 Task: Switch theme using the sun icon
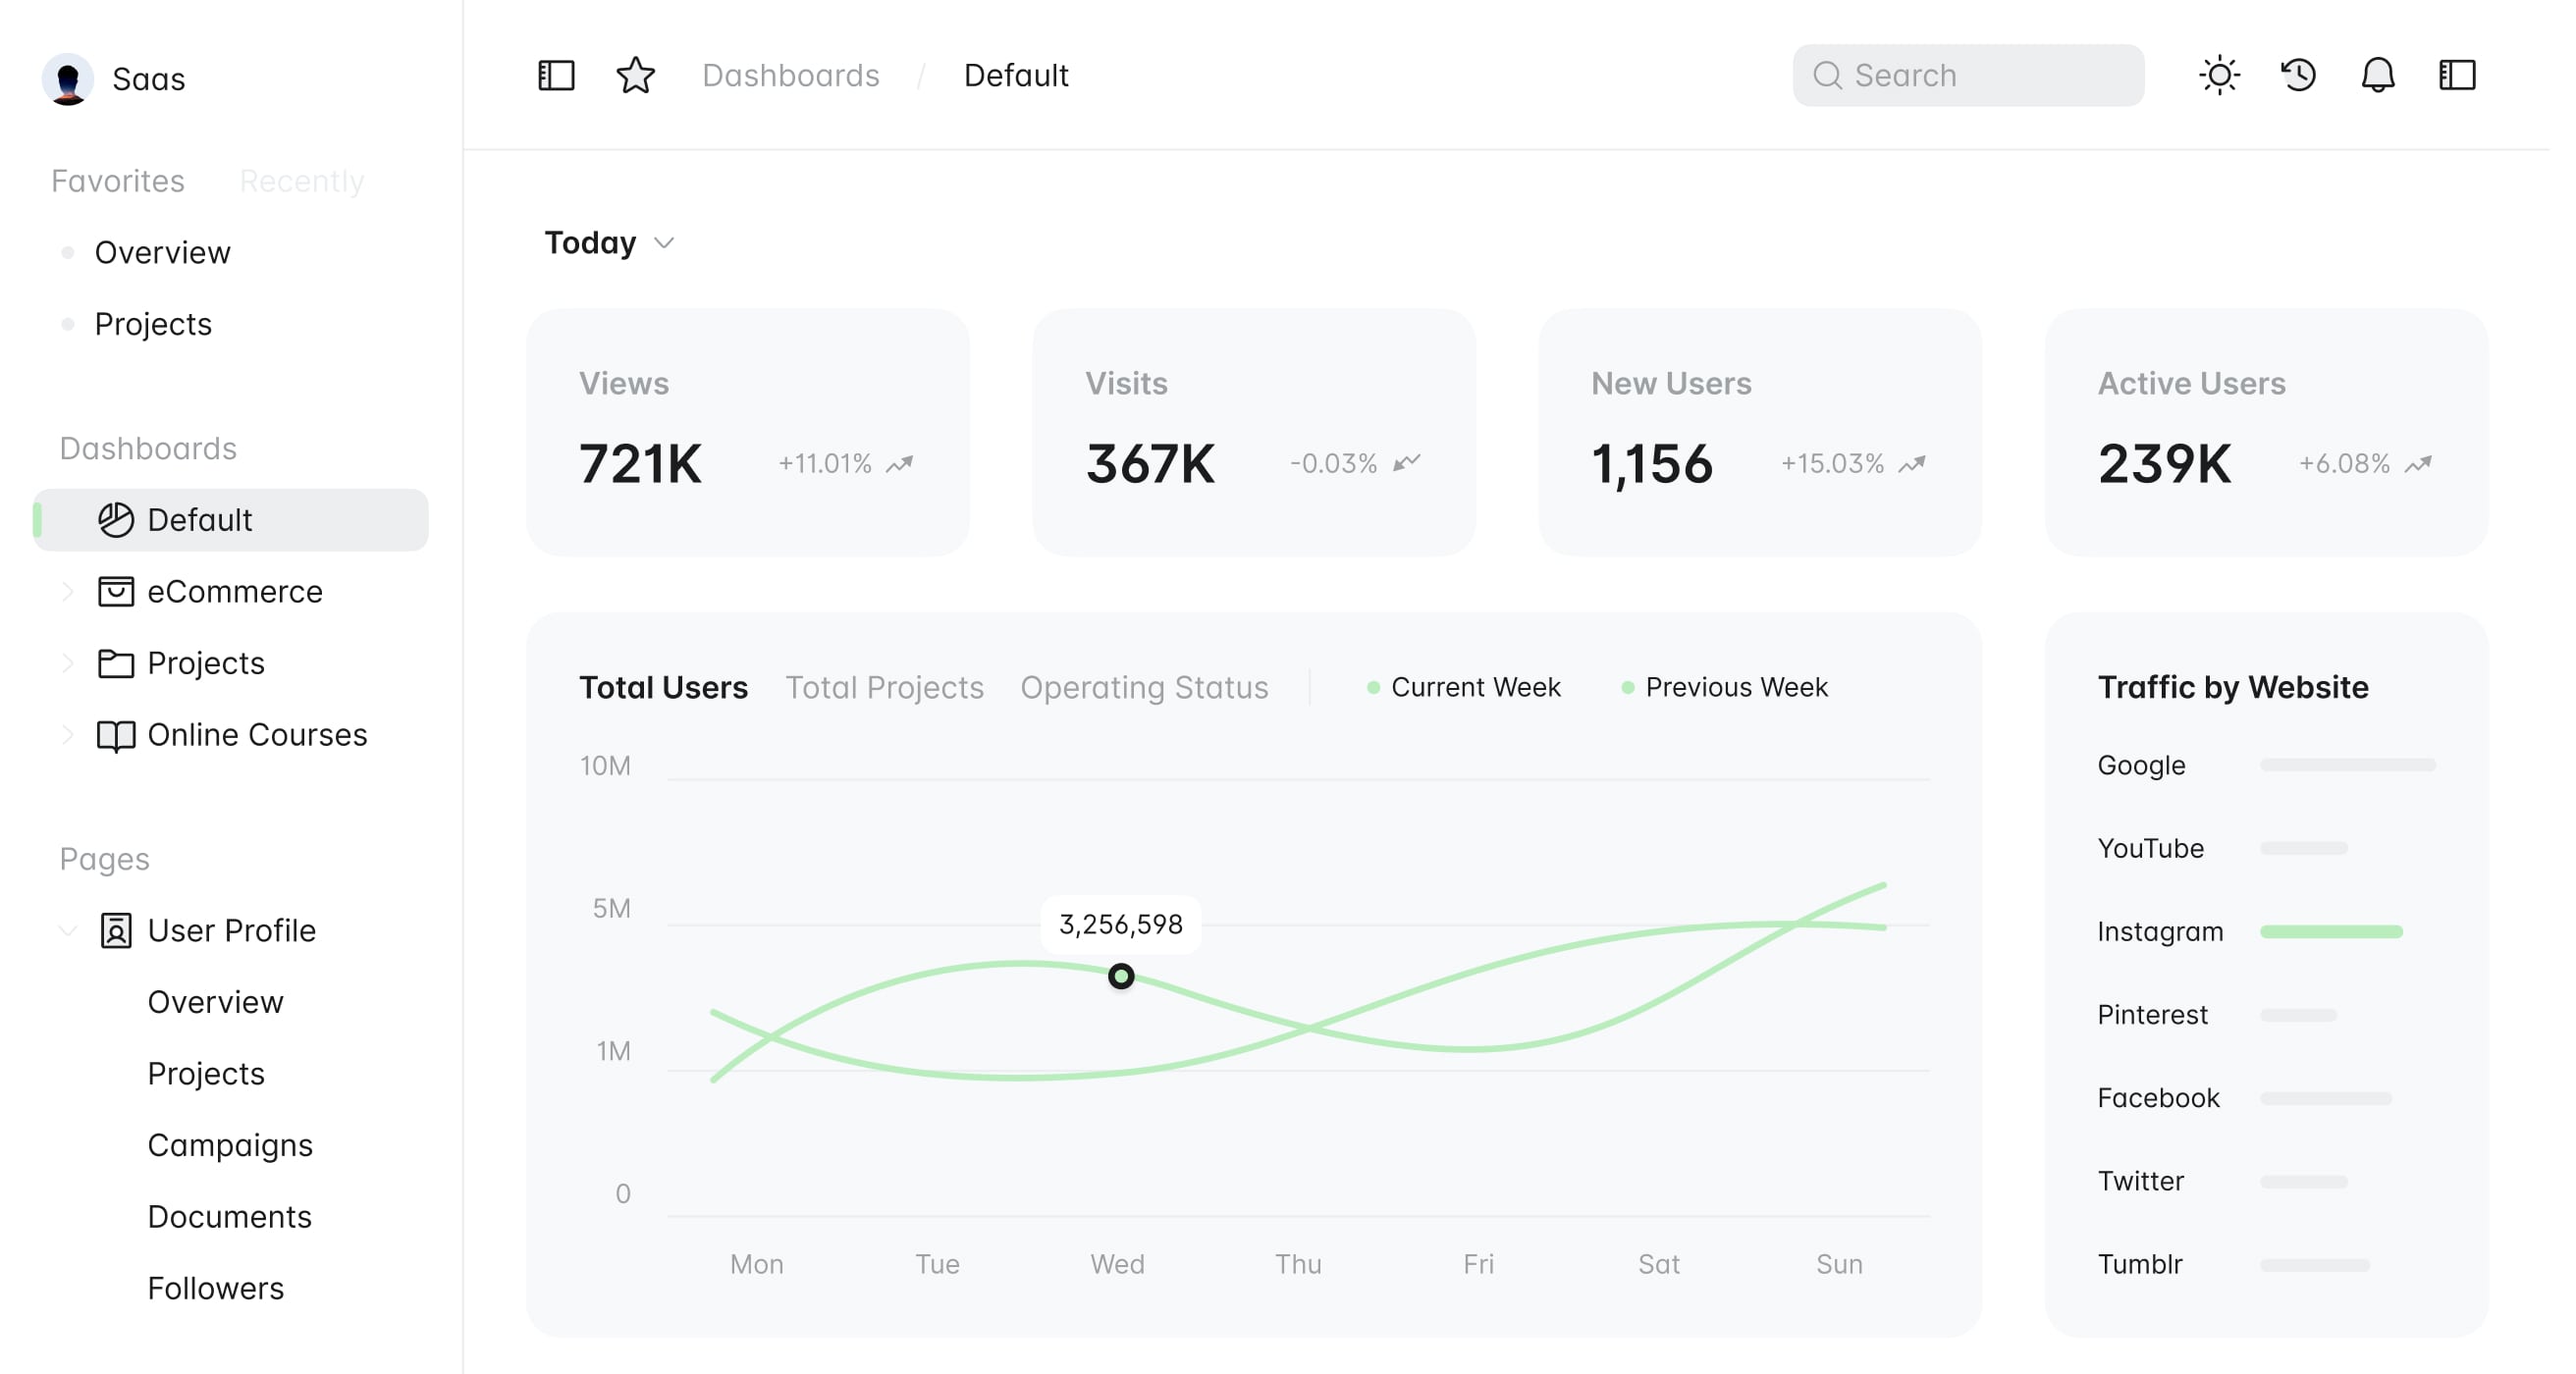point(2219,75)
